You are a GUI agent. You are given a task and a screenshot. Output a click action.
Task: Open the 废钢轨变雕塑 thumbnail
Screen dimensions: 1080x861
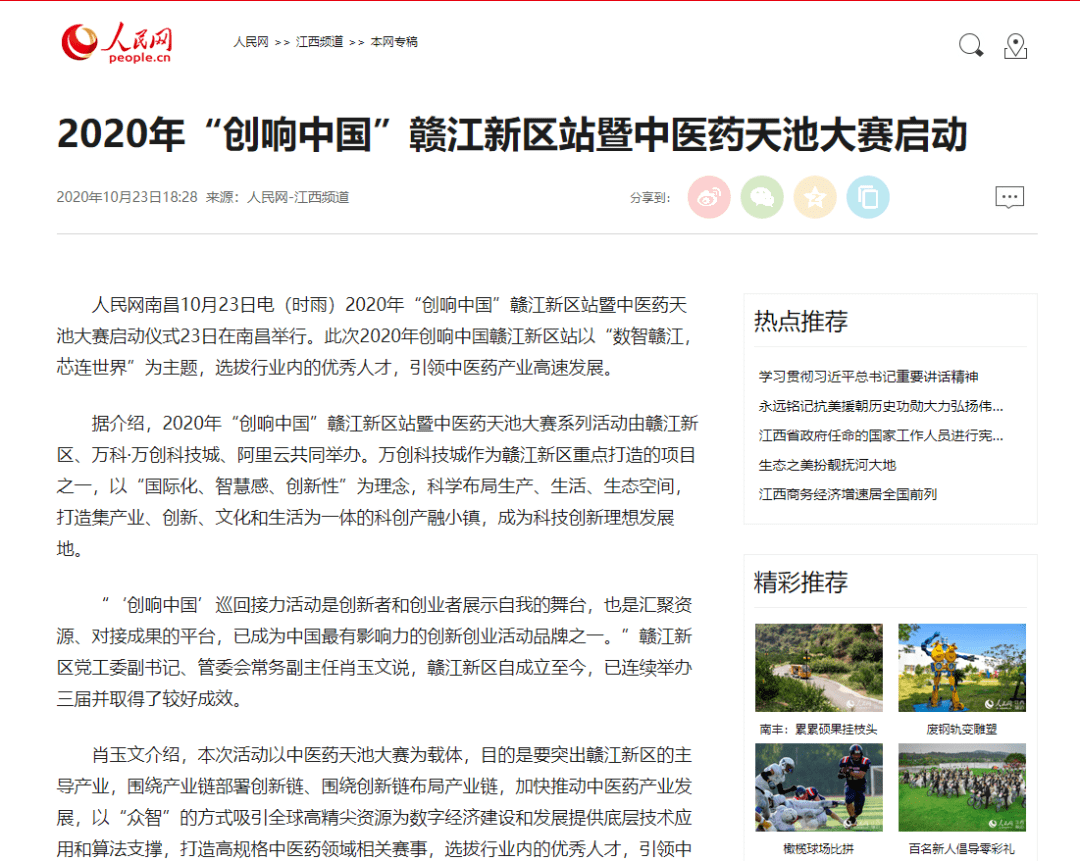tap(962, 666)
